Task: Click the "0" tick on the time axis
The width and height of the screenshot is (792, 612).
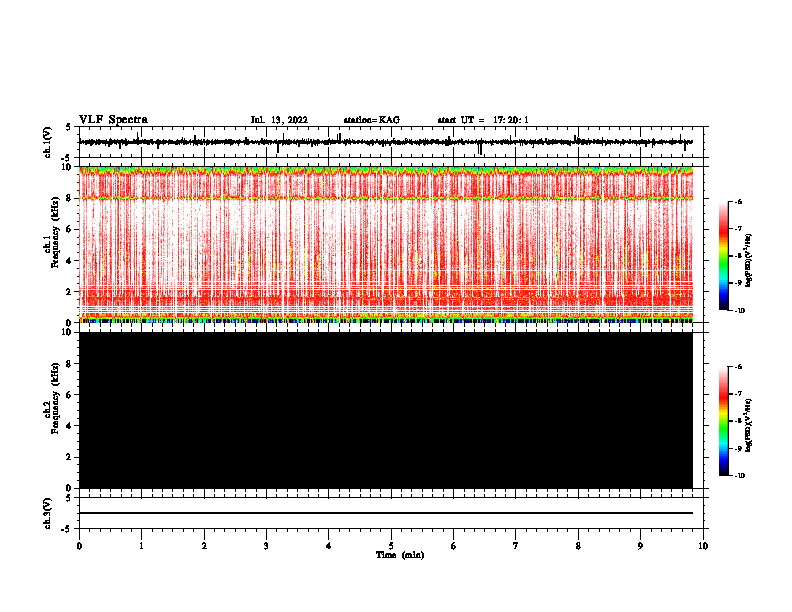Action: tap(79, 546)
